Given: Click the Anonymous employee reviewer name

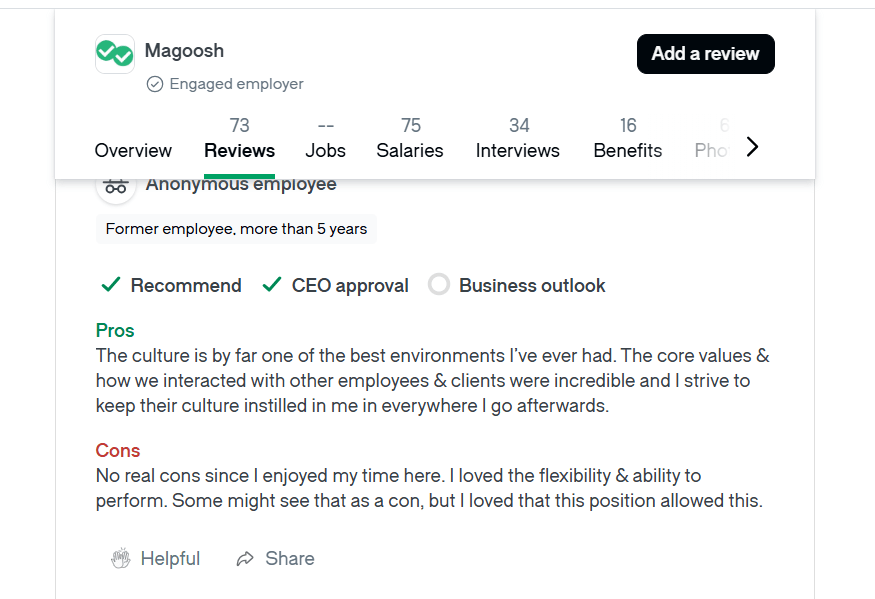Looking at the screenshot, I should pos(241,185).
